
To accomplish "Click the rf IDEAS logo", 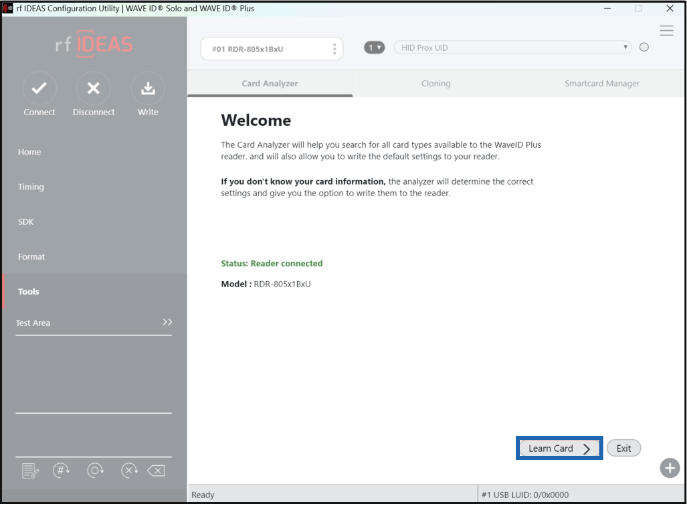I will [x=94, y=44].
